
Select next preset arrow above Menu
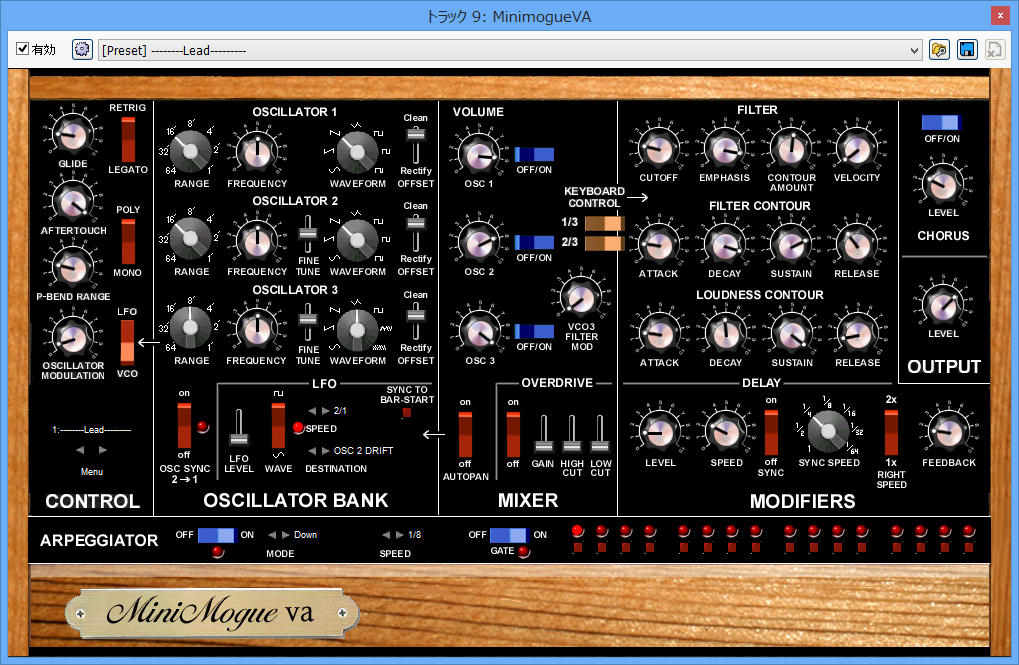pyautogui.click(x=103, y=450)
